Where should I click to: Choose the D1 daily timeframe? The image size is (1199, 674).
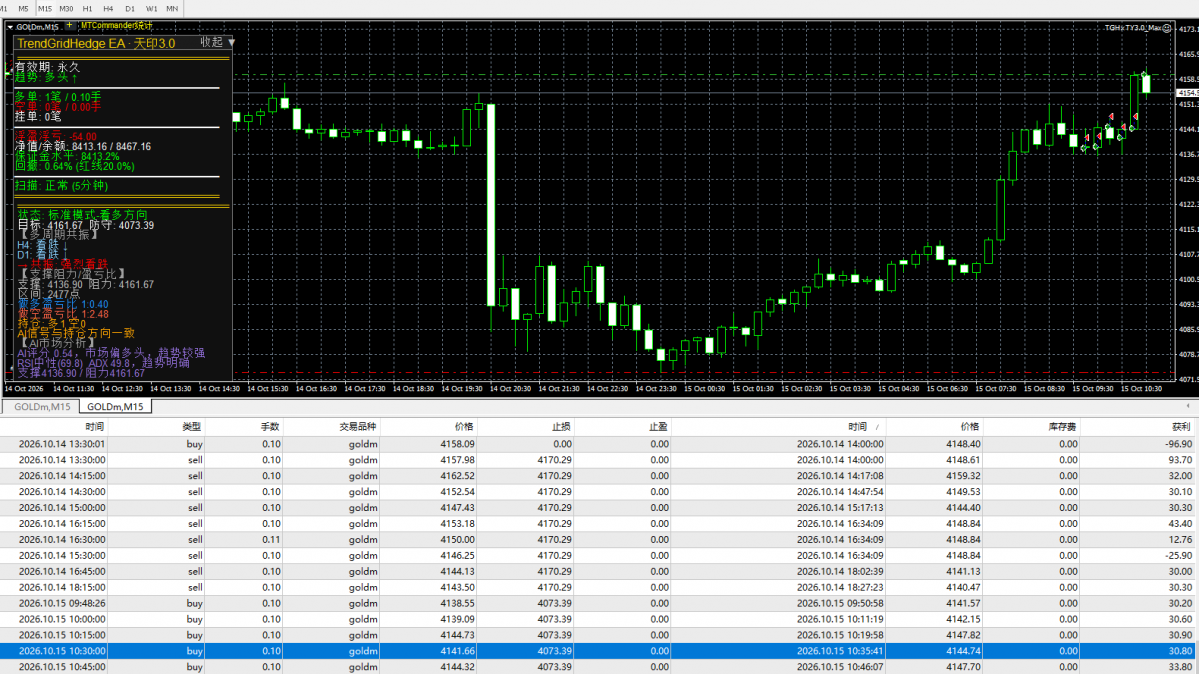(x=129, y=8)
